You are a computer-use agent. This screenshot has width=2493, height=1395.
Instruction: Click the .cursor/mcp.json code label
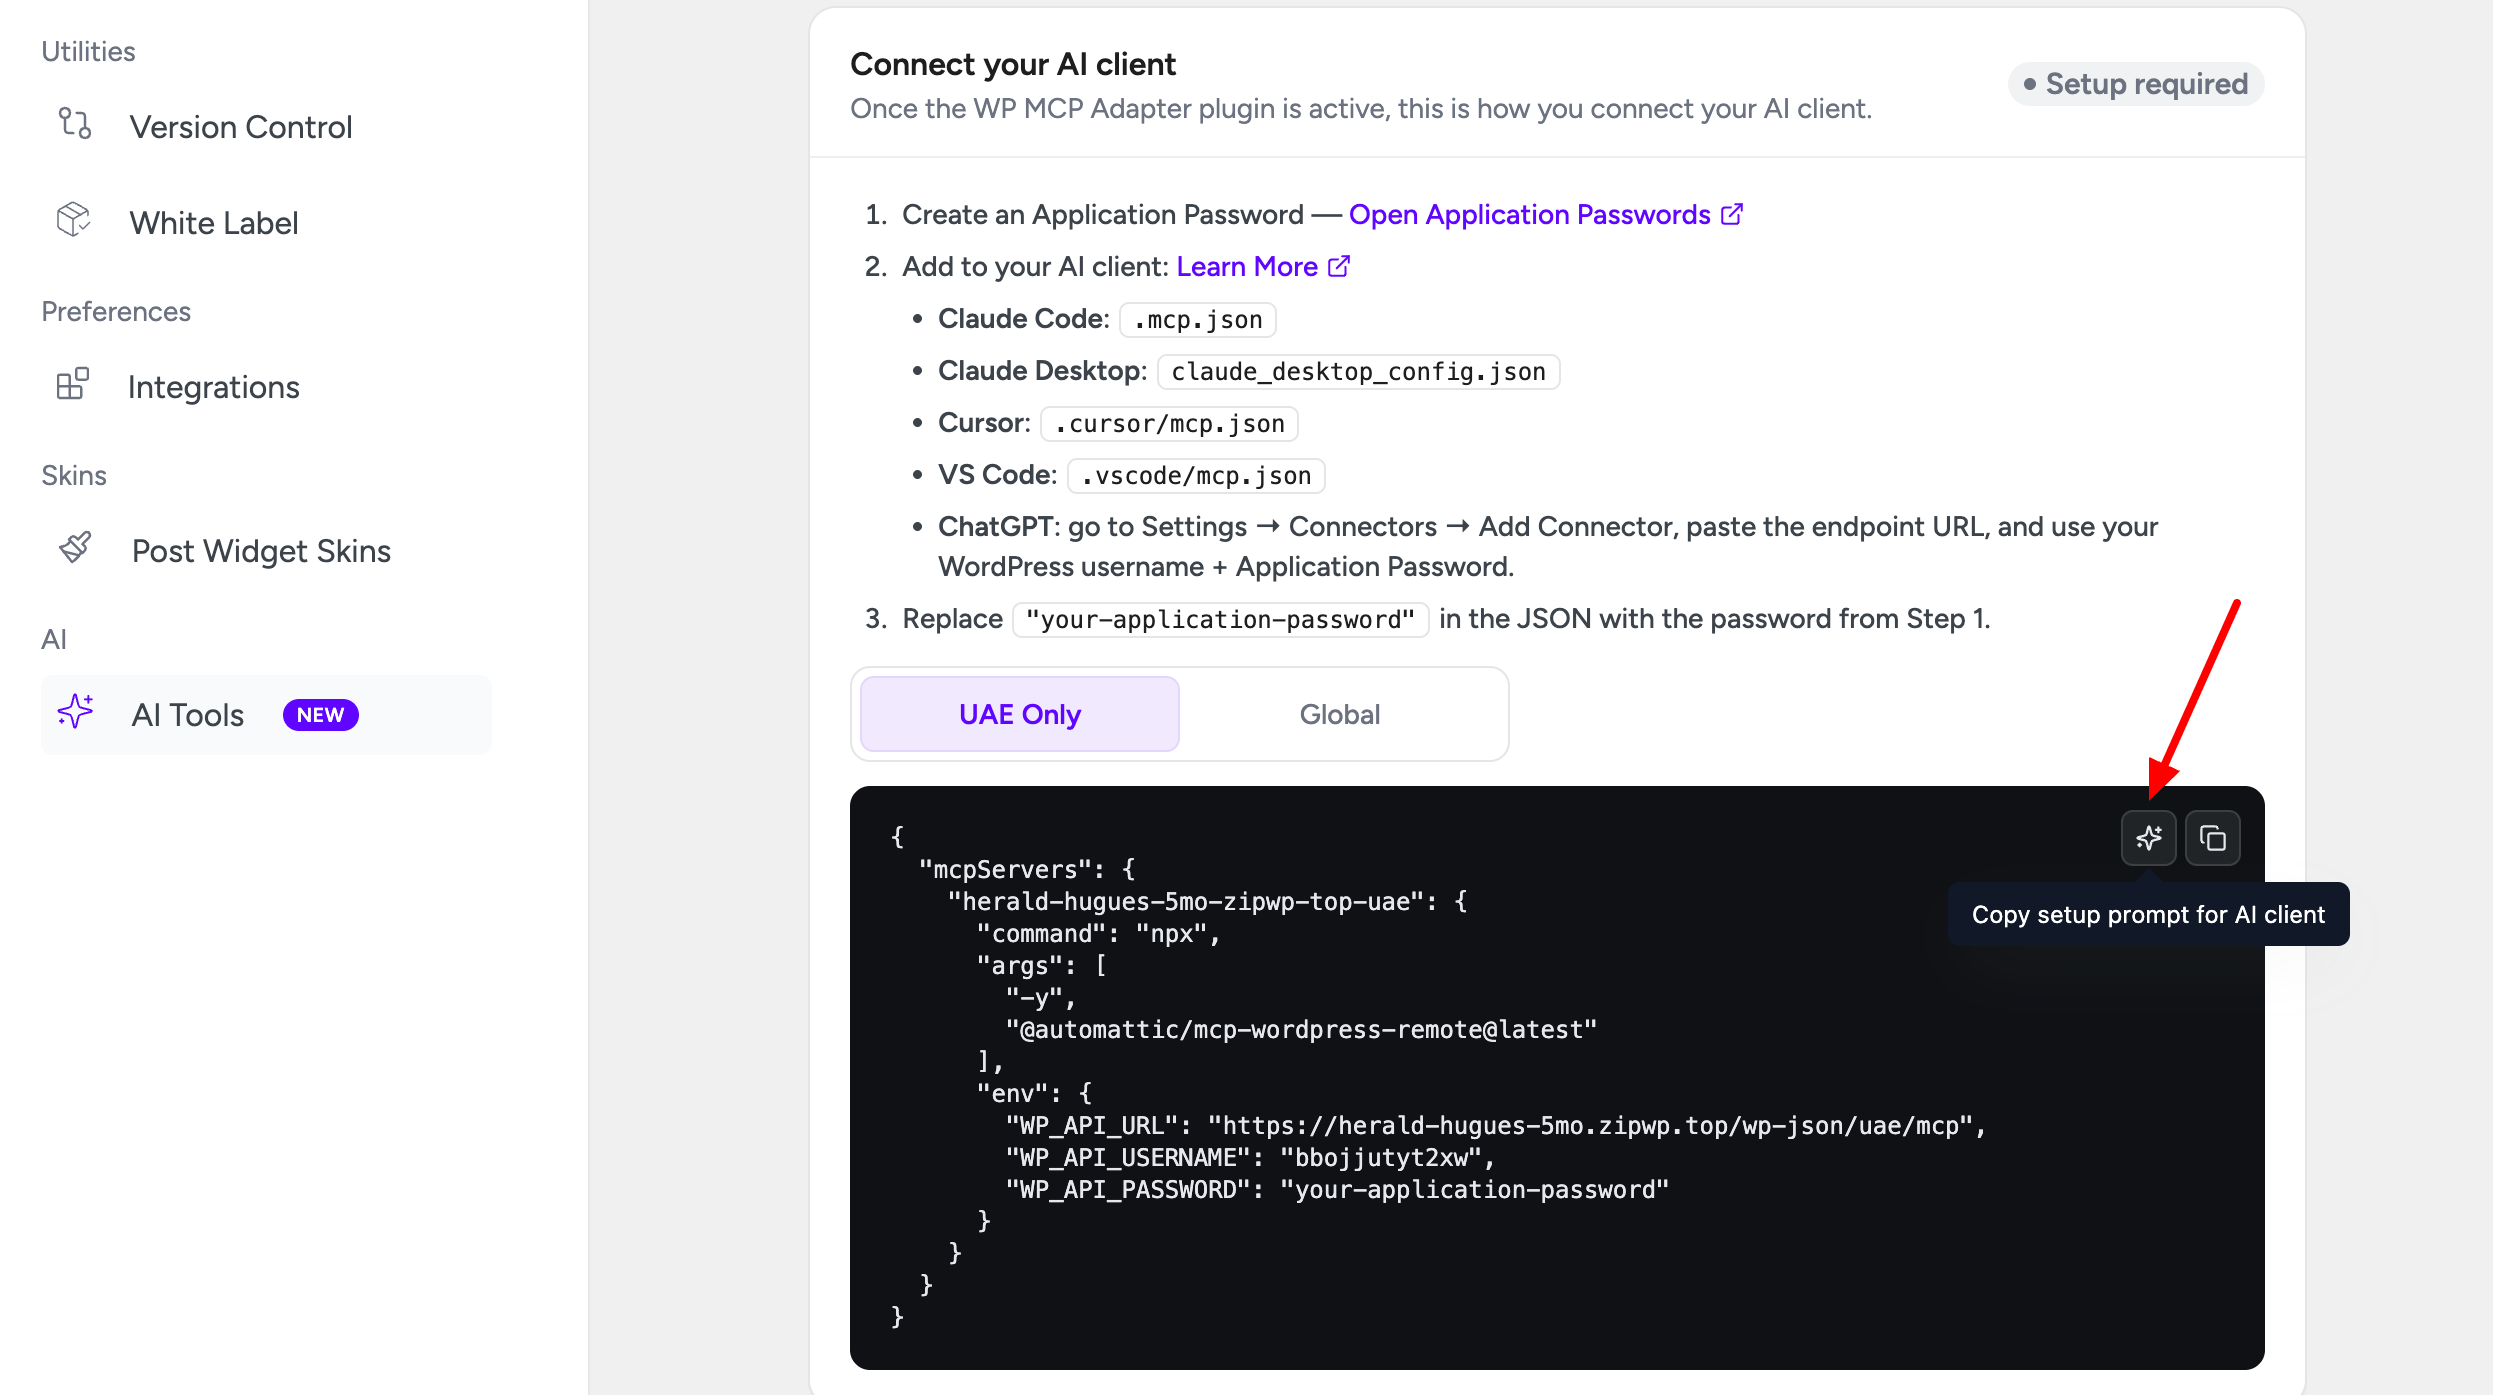coord(1169,424)
